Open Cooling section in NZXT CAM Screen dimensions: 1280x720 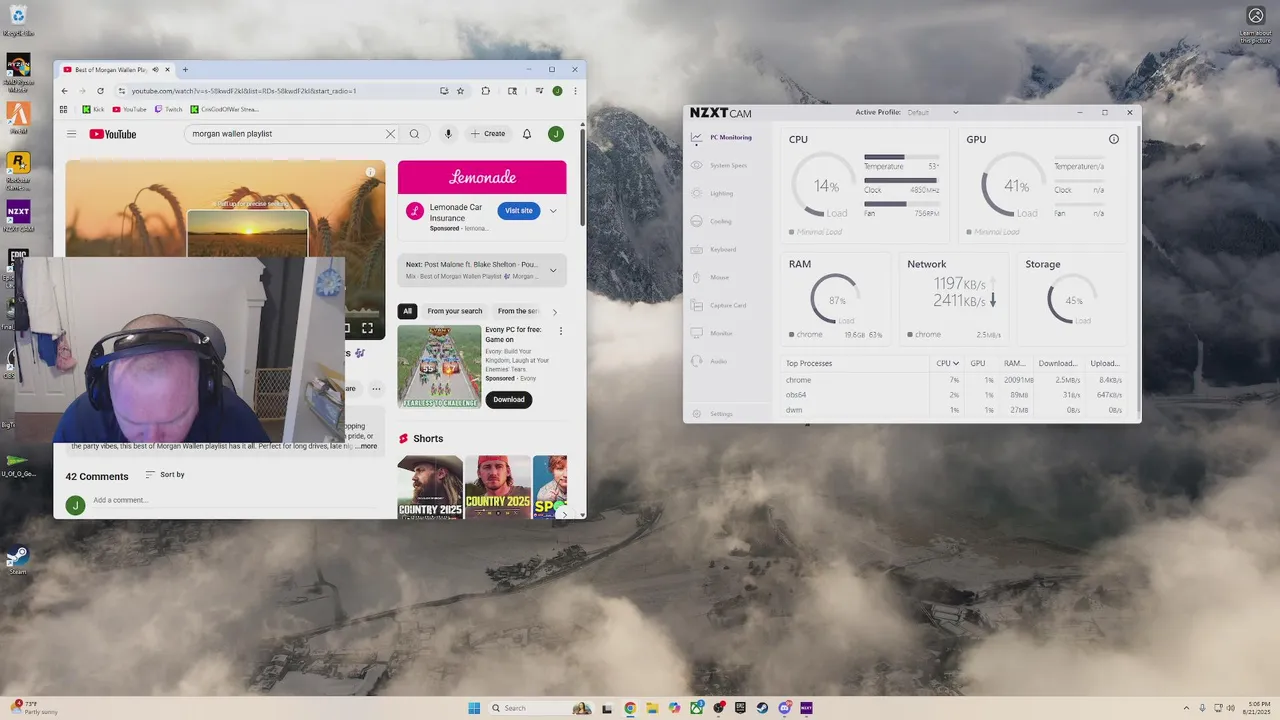point(712,221)
